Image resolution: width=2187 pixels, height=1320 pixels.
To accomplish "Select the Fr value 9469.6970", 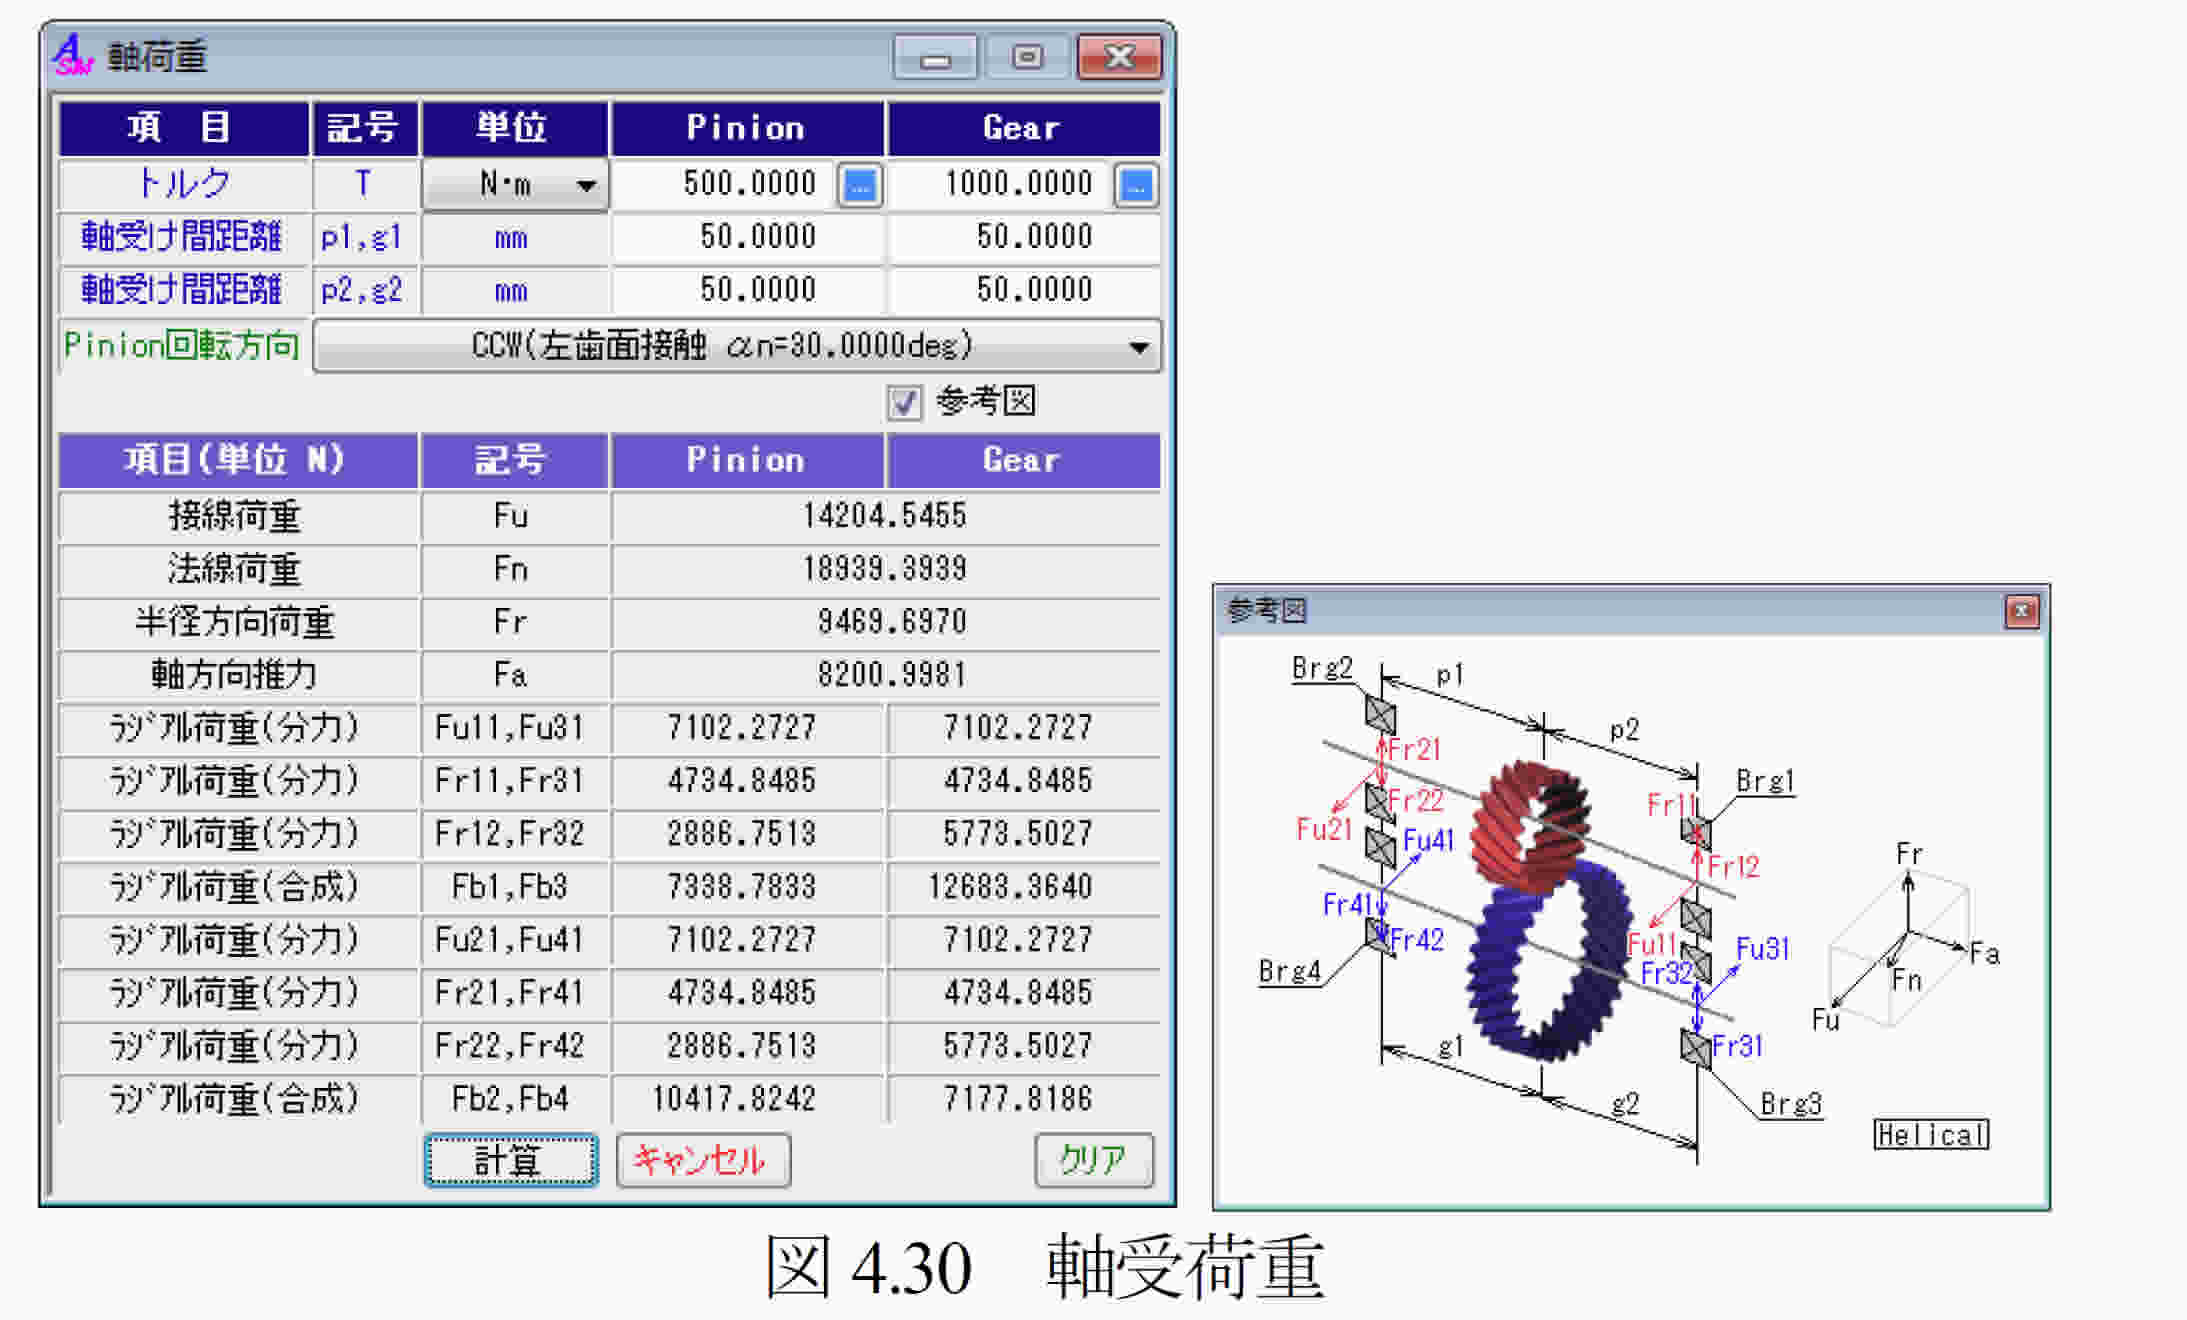I will tap(892, 622).
